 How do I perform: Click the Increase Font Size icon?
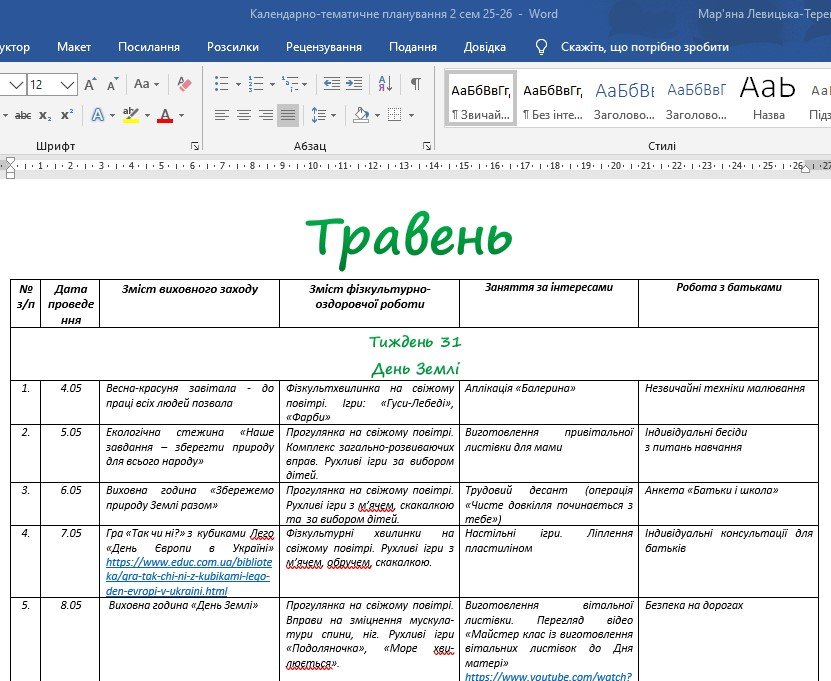(91, 84)
